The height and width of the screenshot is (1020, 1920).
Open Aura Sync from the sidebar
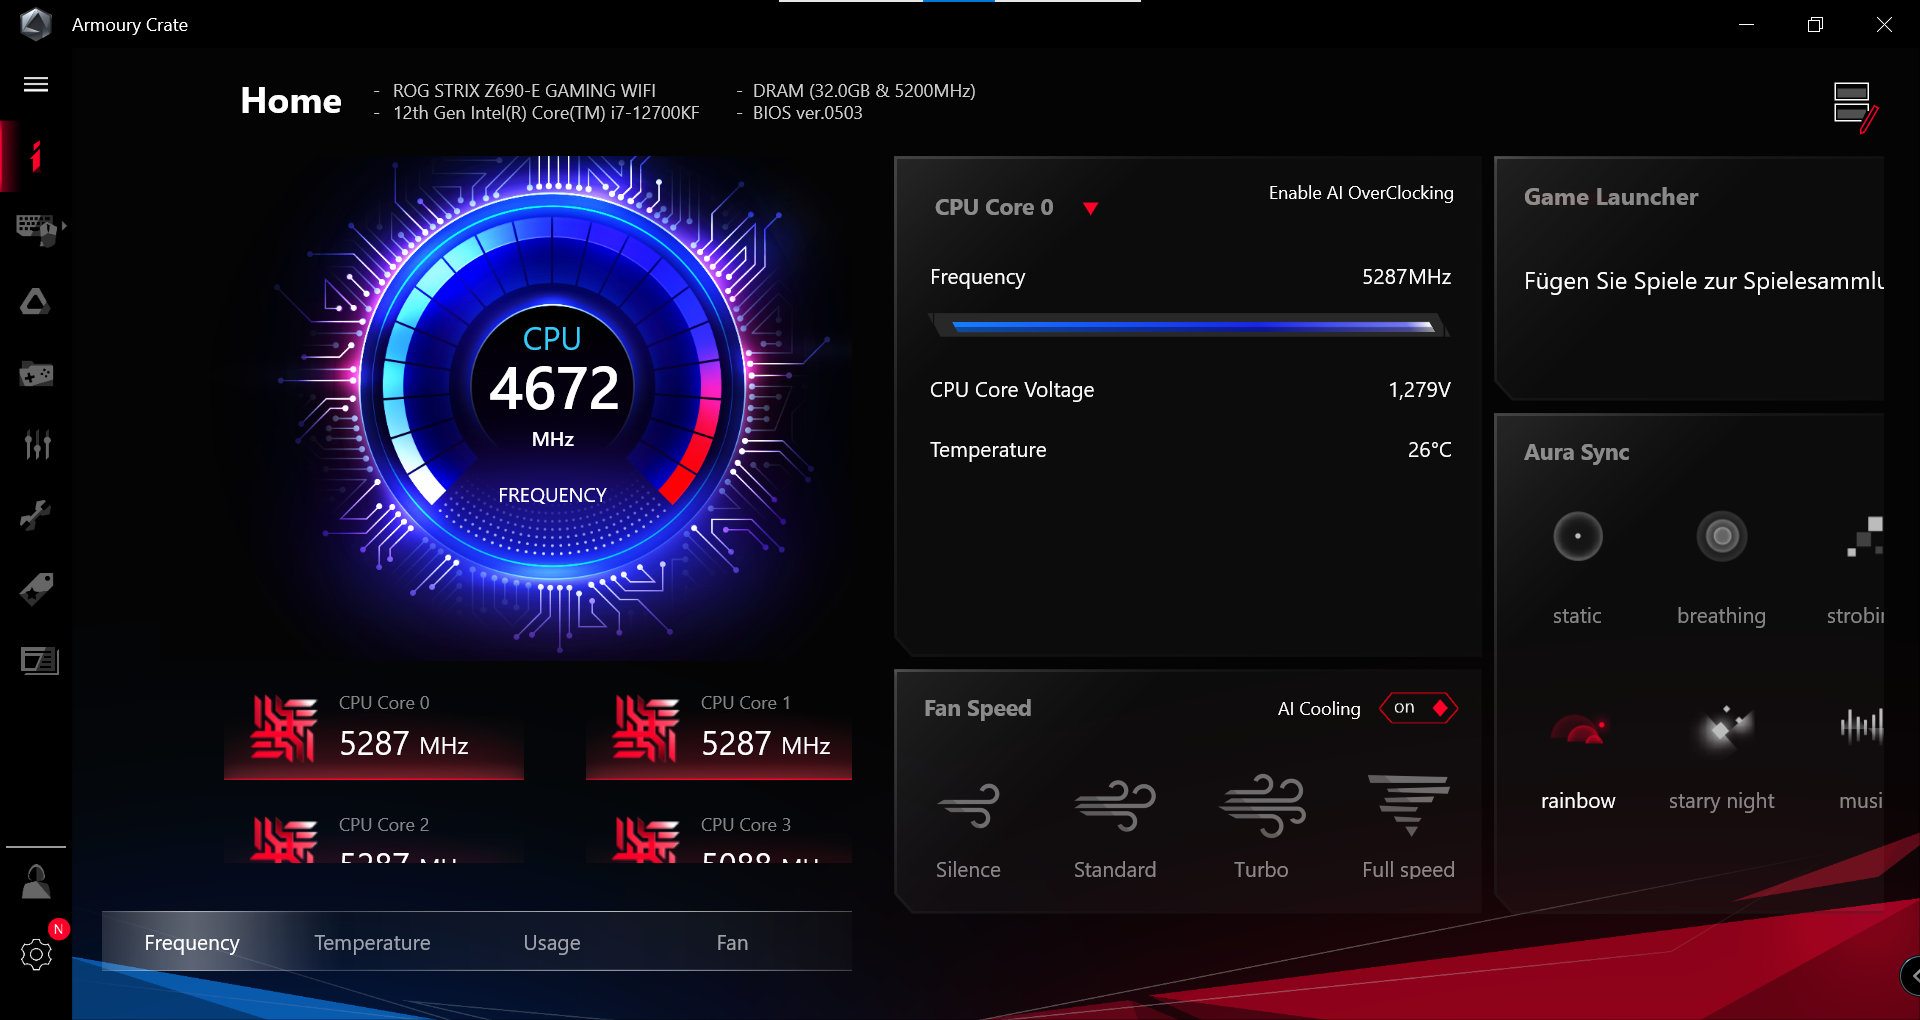tap(36, 301)
